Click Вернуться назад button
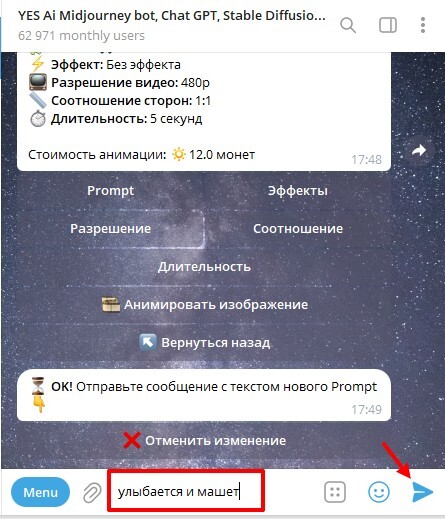 pos(204,343)
